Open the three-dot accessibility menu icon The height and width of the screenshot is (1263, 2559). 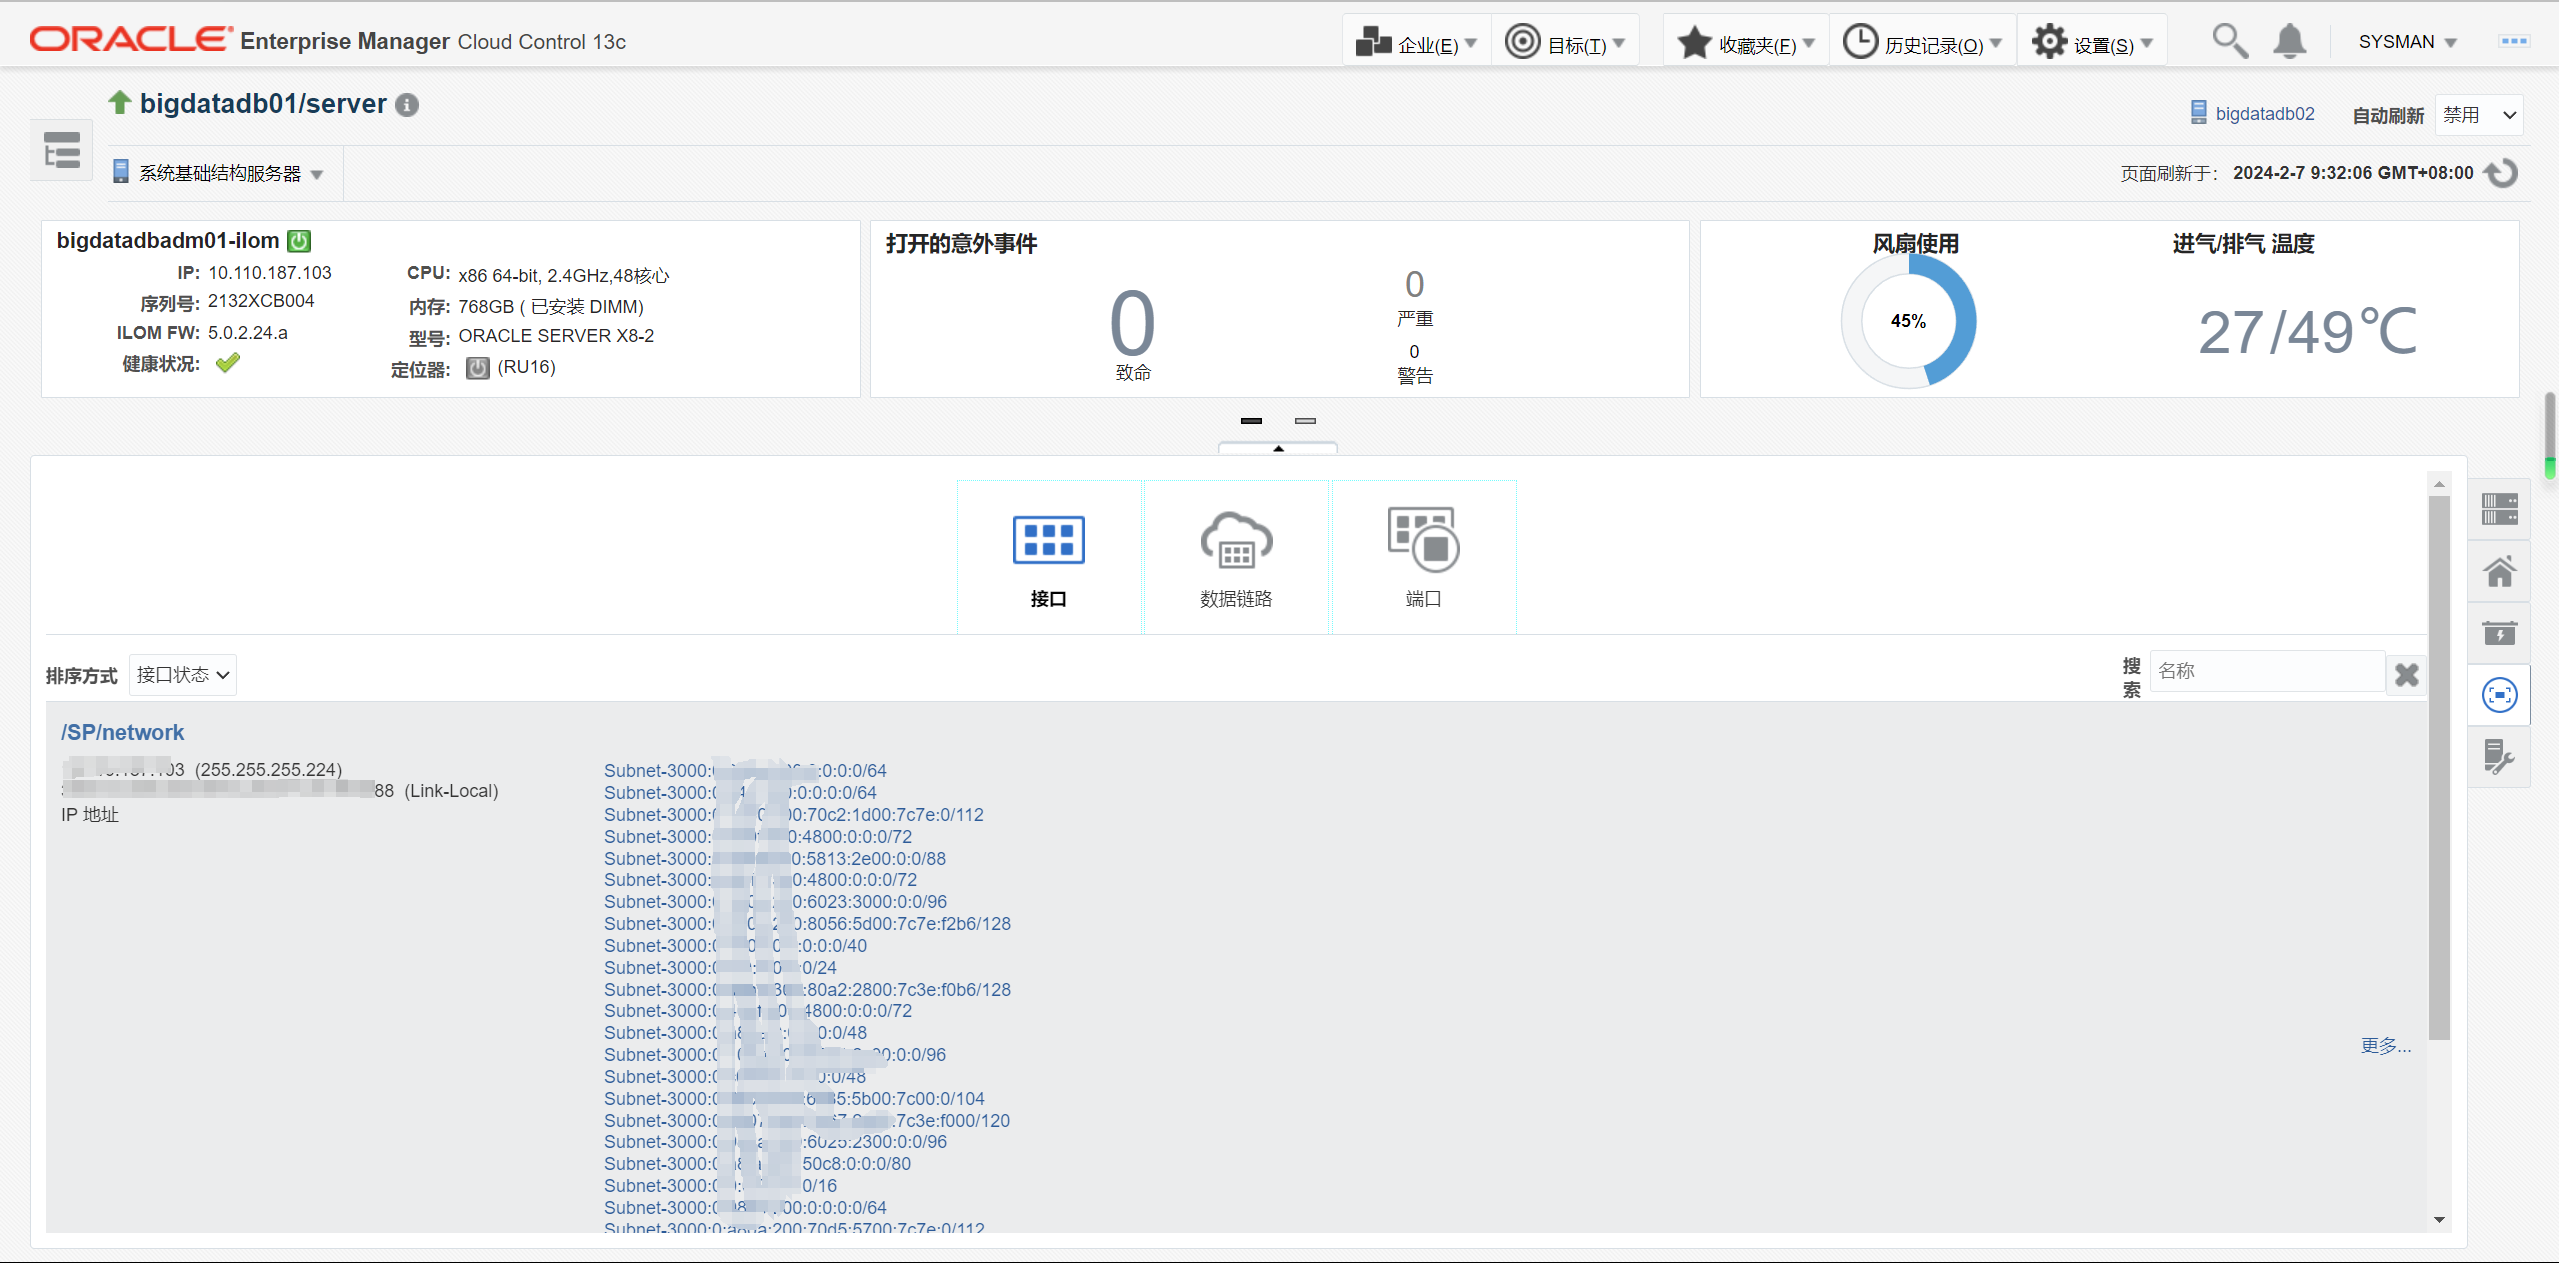point(2514,41)
